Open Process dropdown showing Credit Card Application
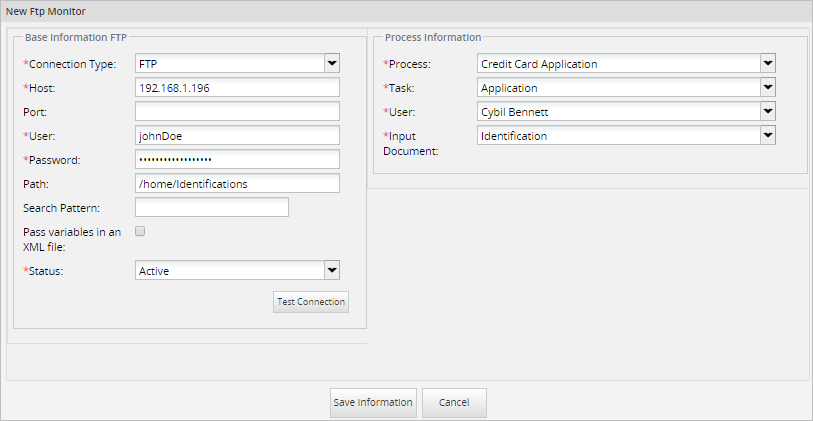 pyautogui.click(x=626, y=64)
